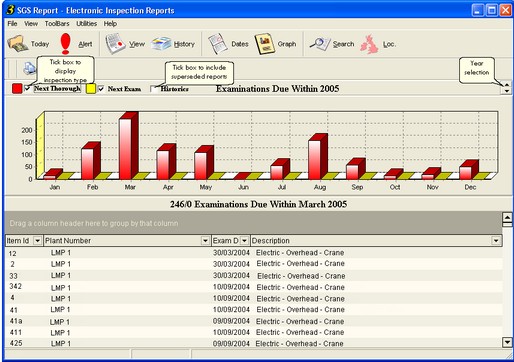Click the Search toolbar label
The width and height of the screenshot is (514, 362).
pos(343,44)
